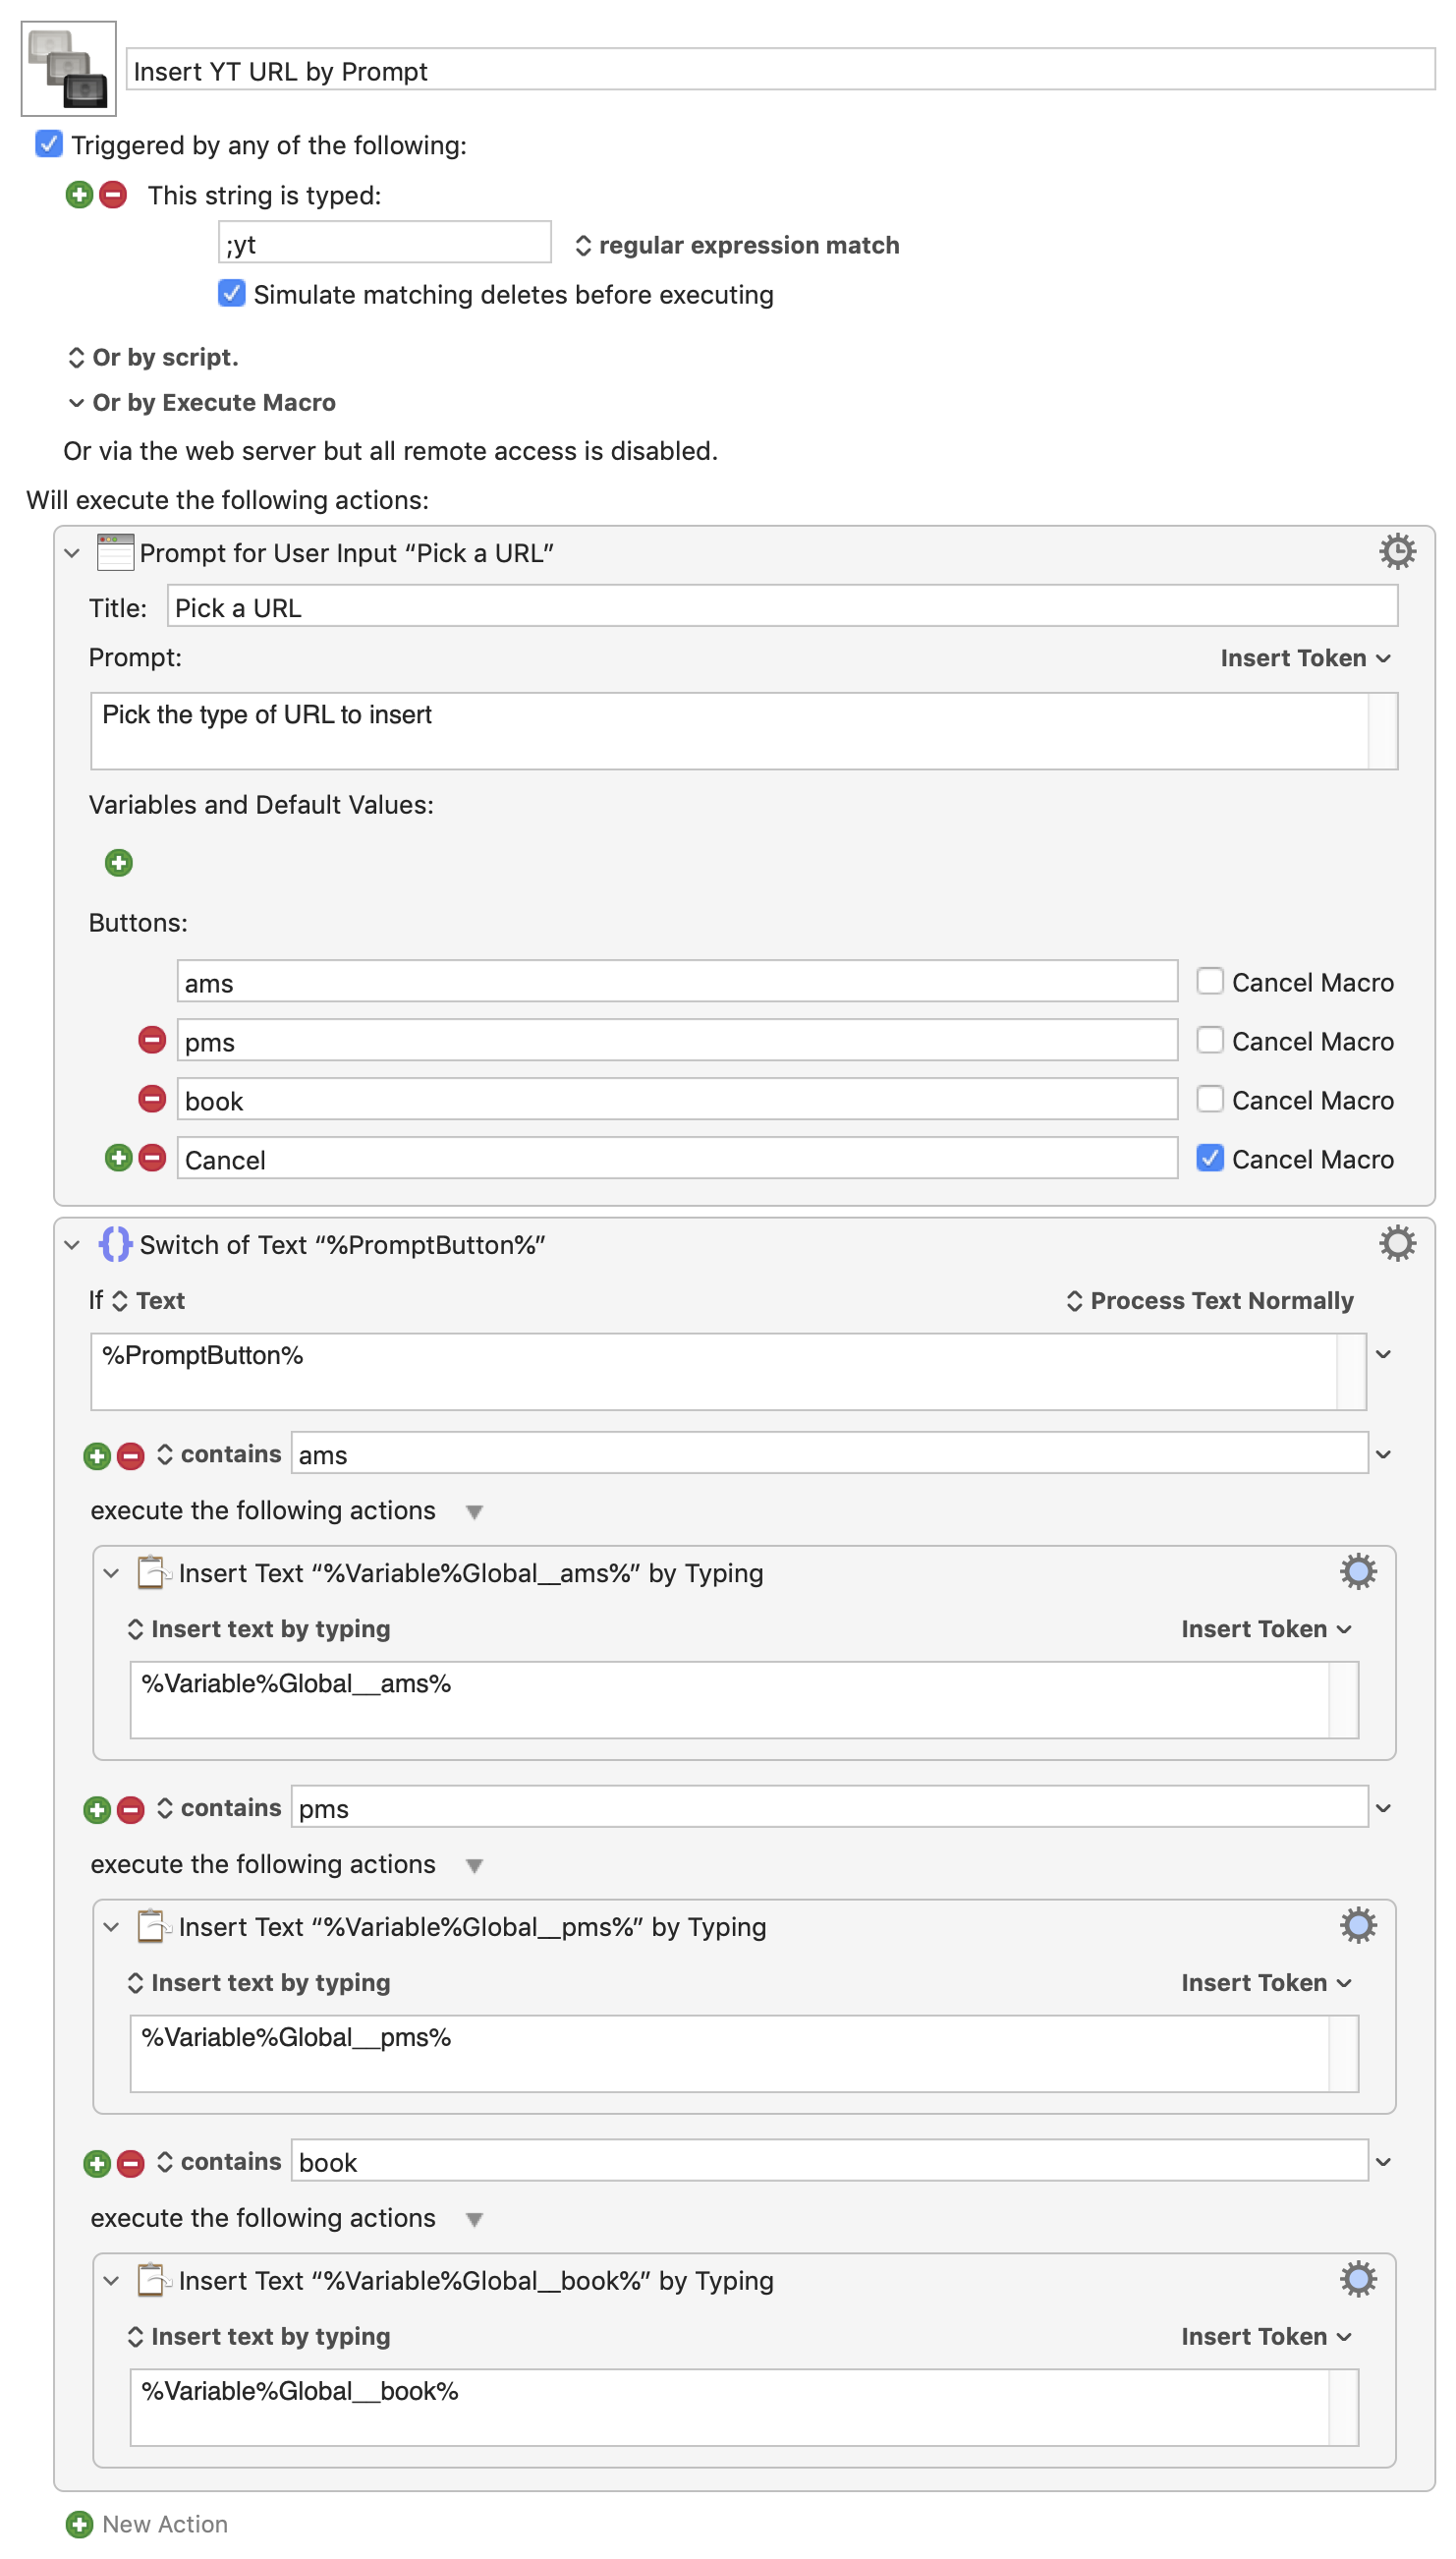Delete the pms button row
1456x2559 pixels.
point(152,1041)
